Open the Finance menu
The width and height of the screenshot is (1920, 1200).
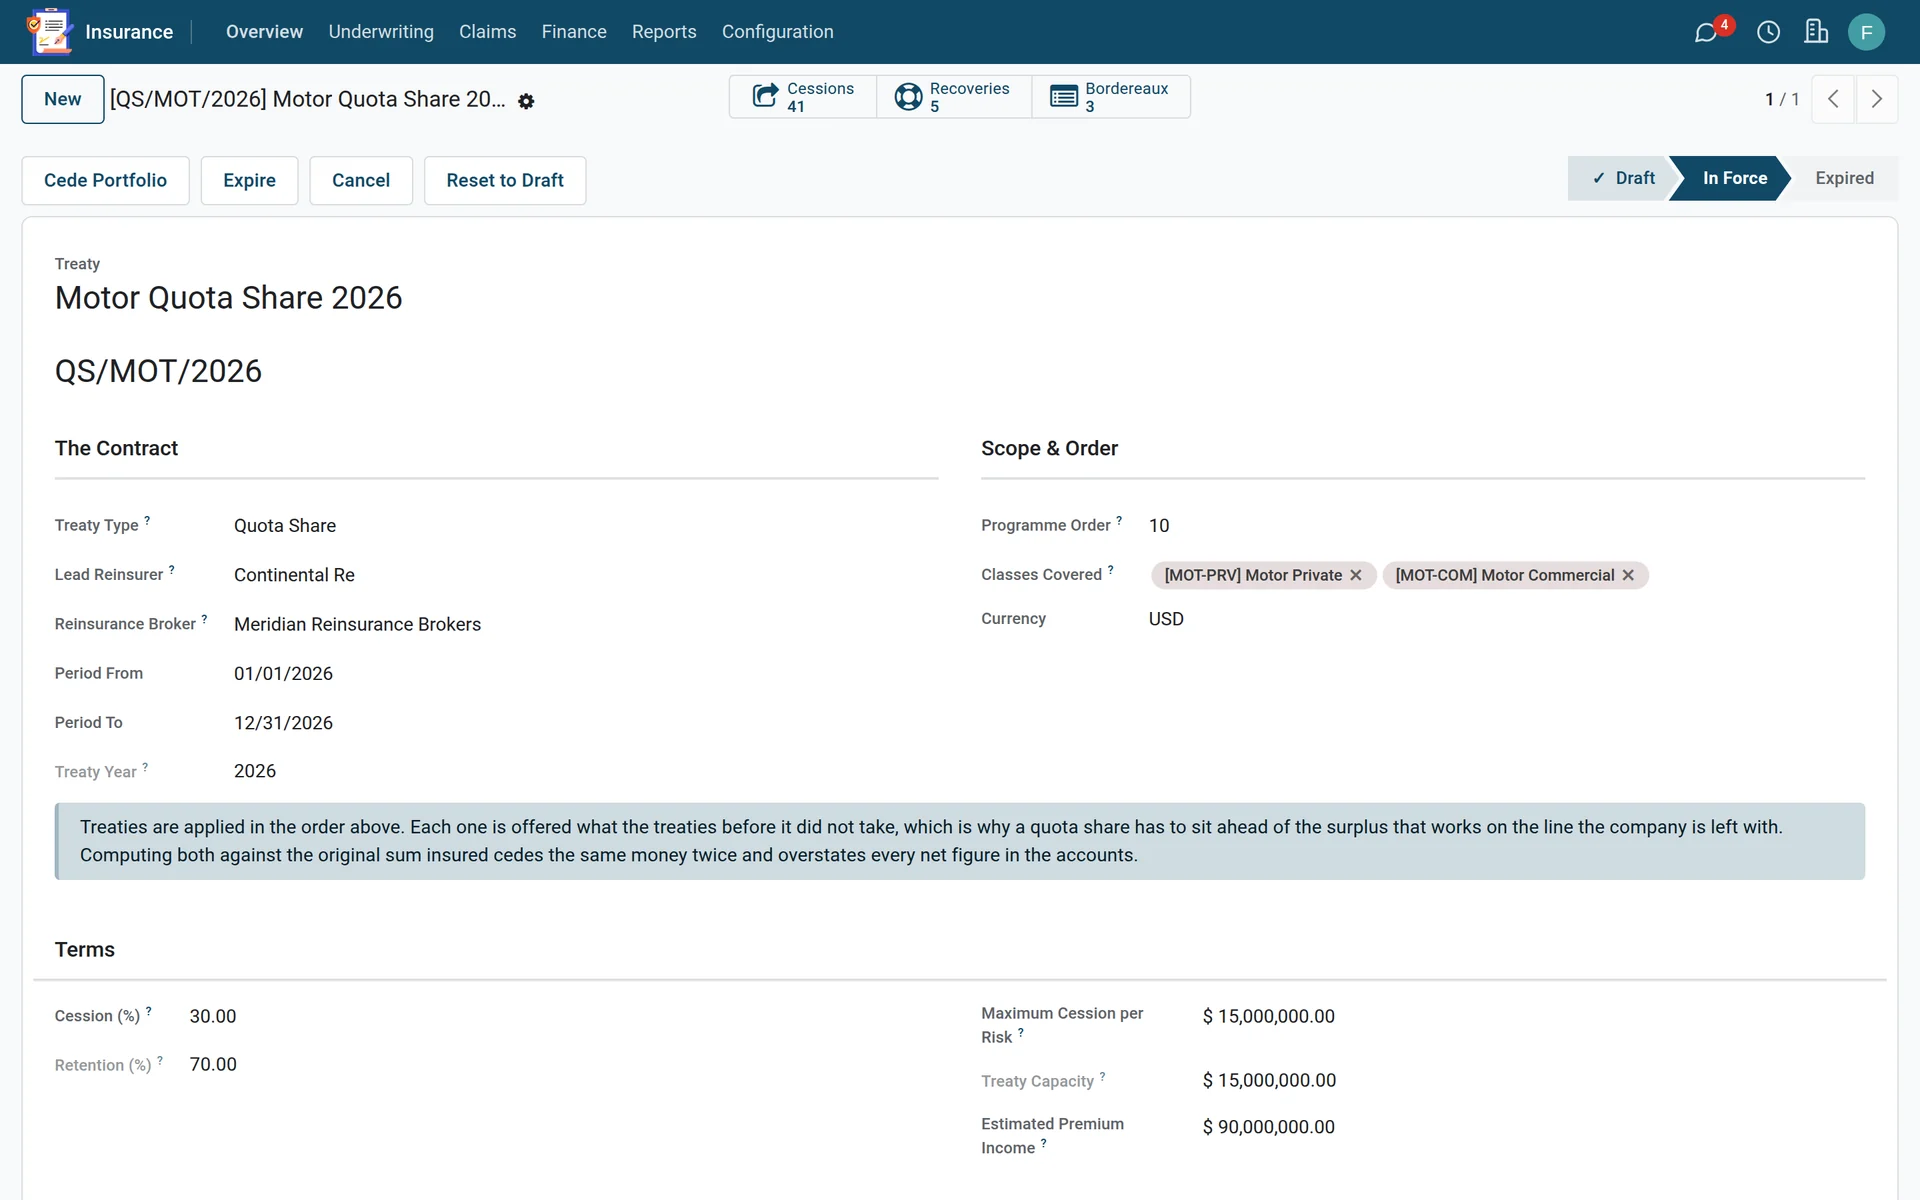(574, 32)
